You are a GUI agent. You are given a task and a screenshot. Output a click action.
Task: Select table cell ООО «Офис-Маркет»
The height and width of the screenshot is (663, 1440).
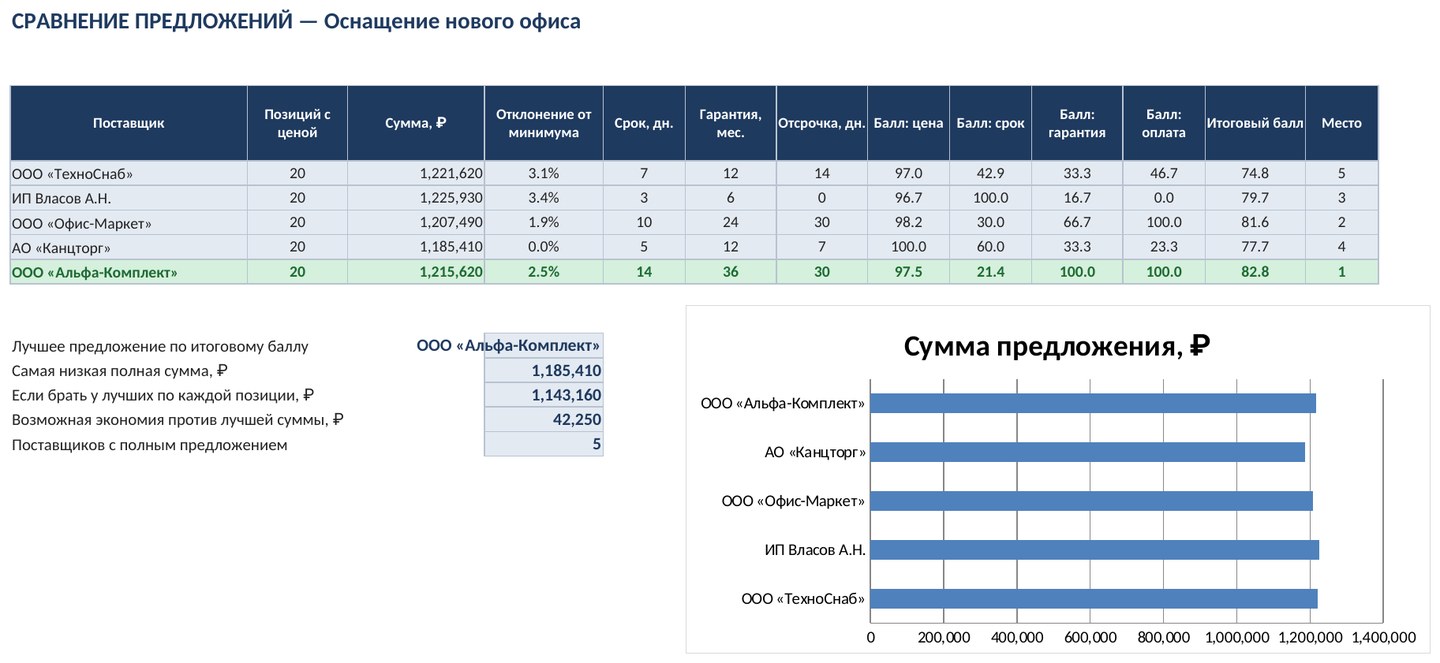coord(129,222)
